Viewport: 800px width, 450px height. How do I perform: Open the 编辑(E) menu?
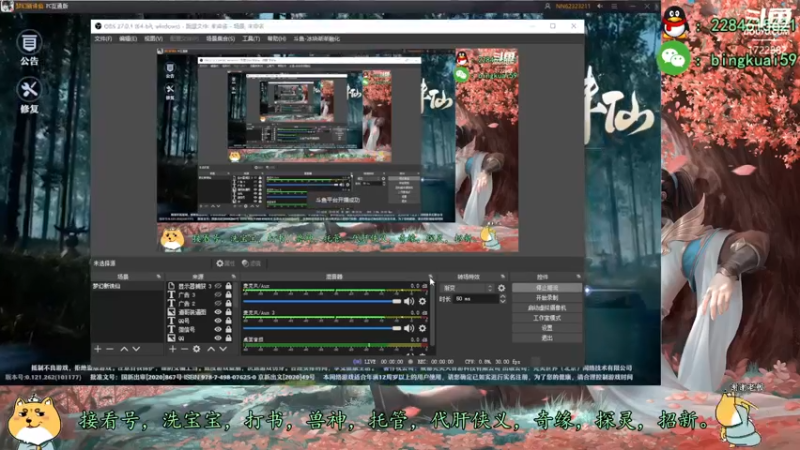coord(128,39)
